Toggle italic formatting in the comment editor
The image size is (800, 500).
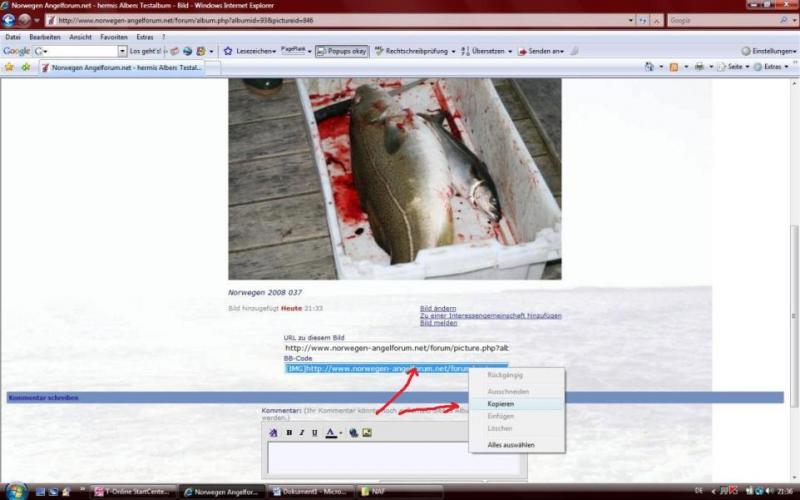point(302,433)
